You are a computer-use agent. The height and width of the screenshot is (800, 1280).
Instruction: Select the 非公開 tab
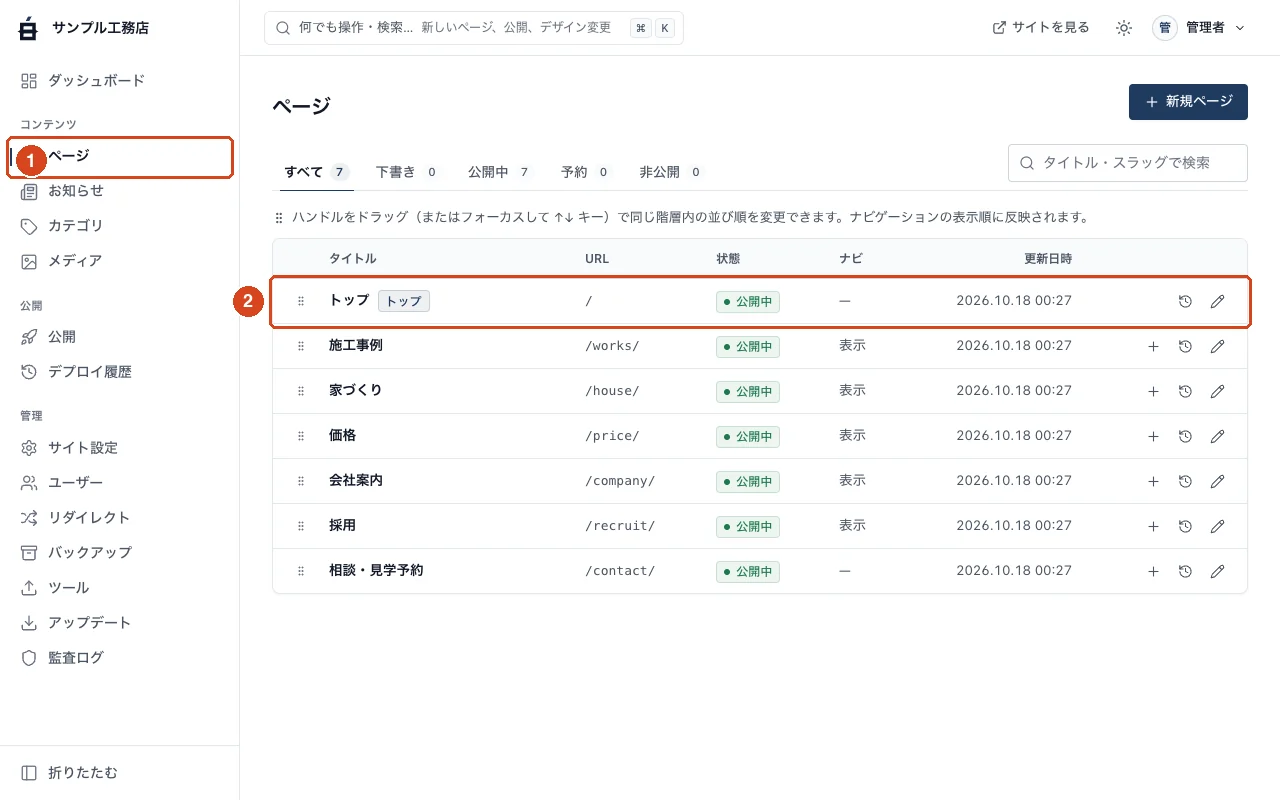[671, 172]
